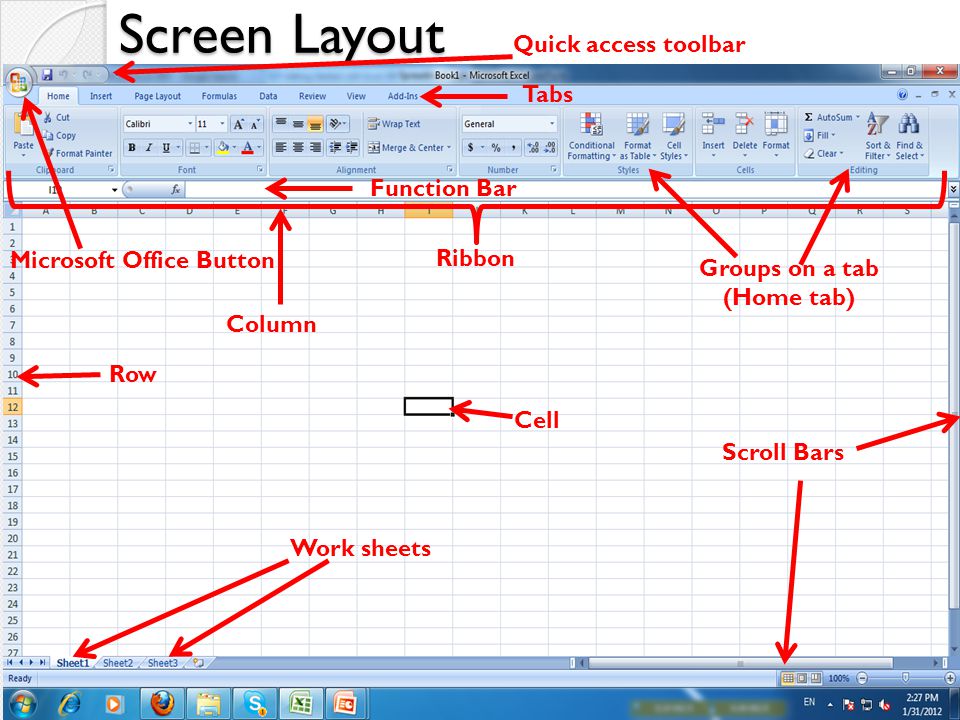Select the Sheet2 worksheet tab
This screenshot has height=720, width=960.
tap(118, 663)
